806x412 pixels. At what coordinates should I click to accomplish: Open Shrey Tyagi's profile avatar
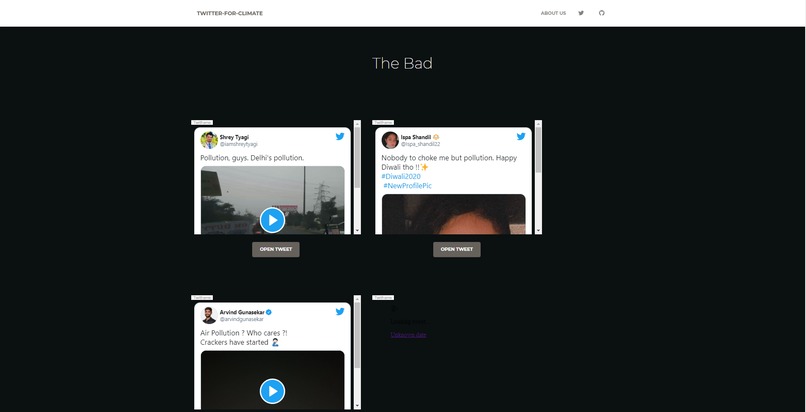pyautogui.click(x=209, y=140)
